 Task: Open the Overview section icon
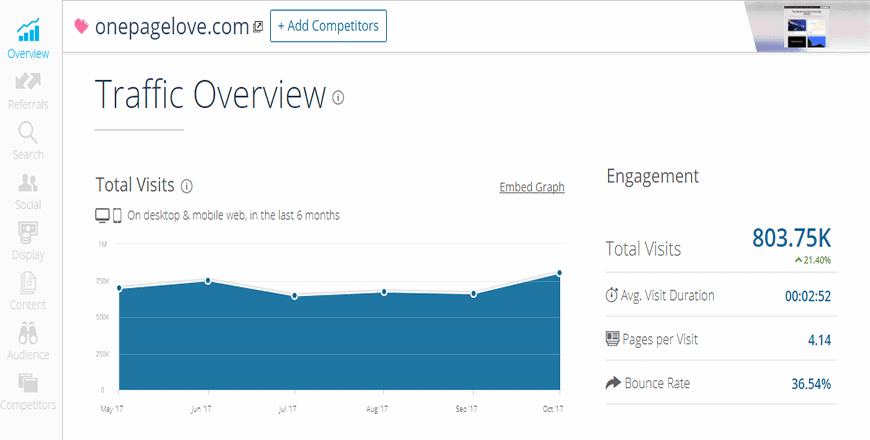tap(28, 30)
